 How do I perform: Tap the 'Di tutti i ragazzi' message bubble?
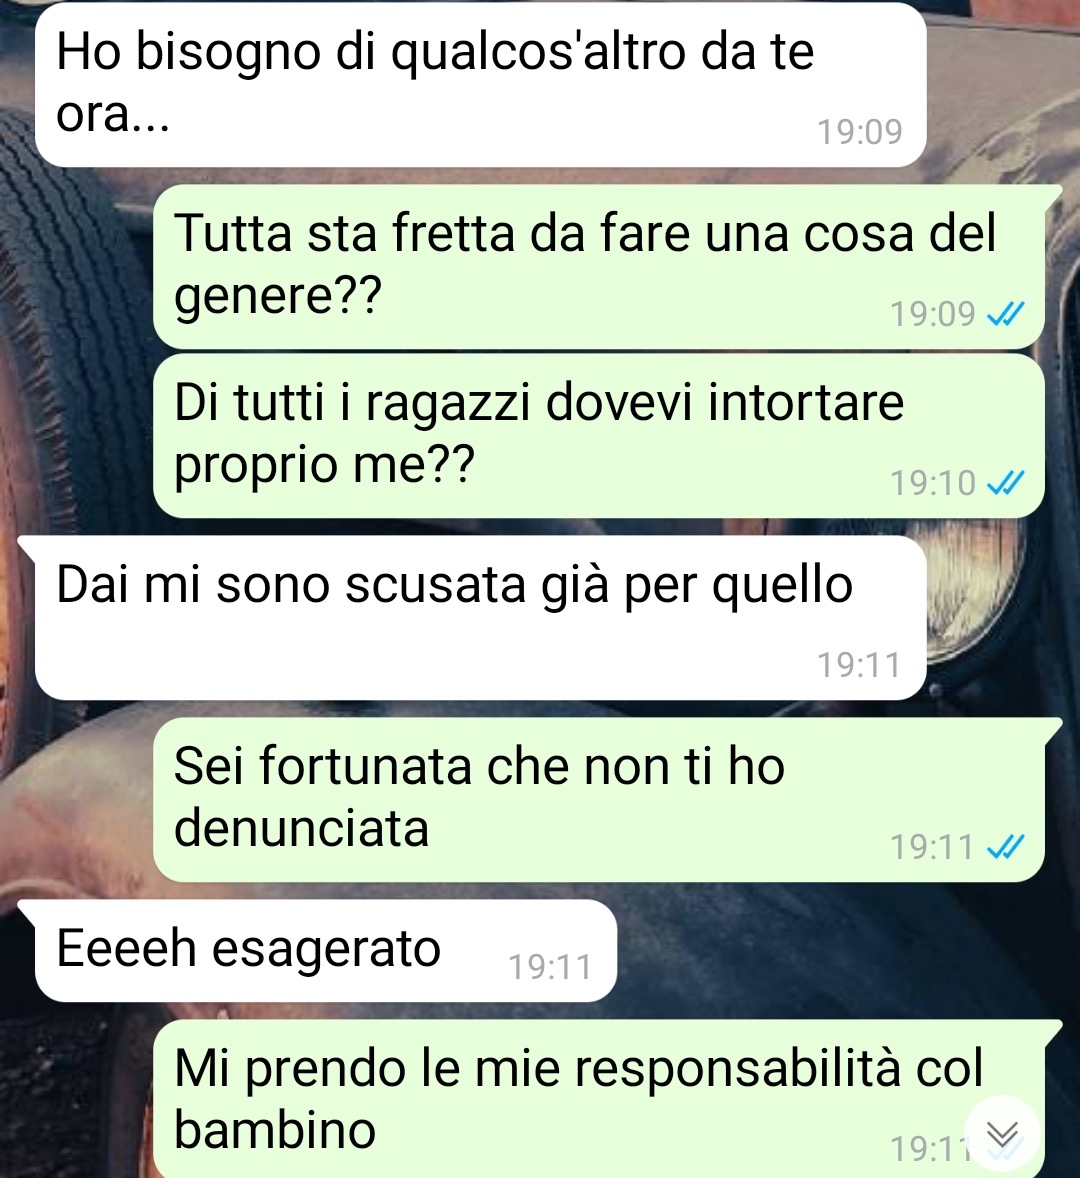599,436
